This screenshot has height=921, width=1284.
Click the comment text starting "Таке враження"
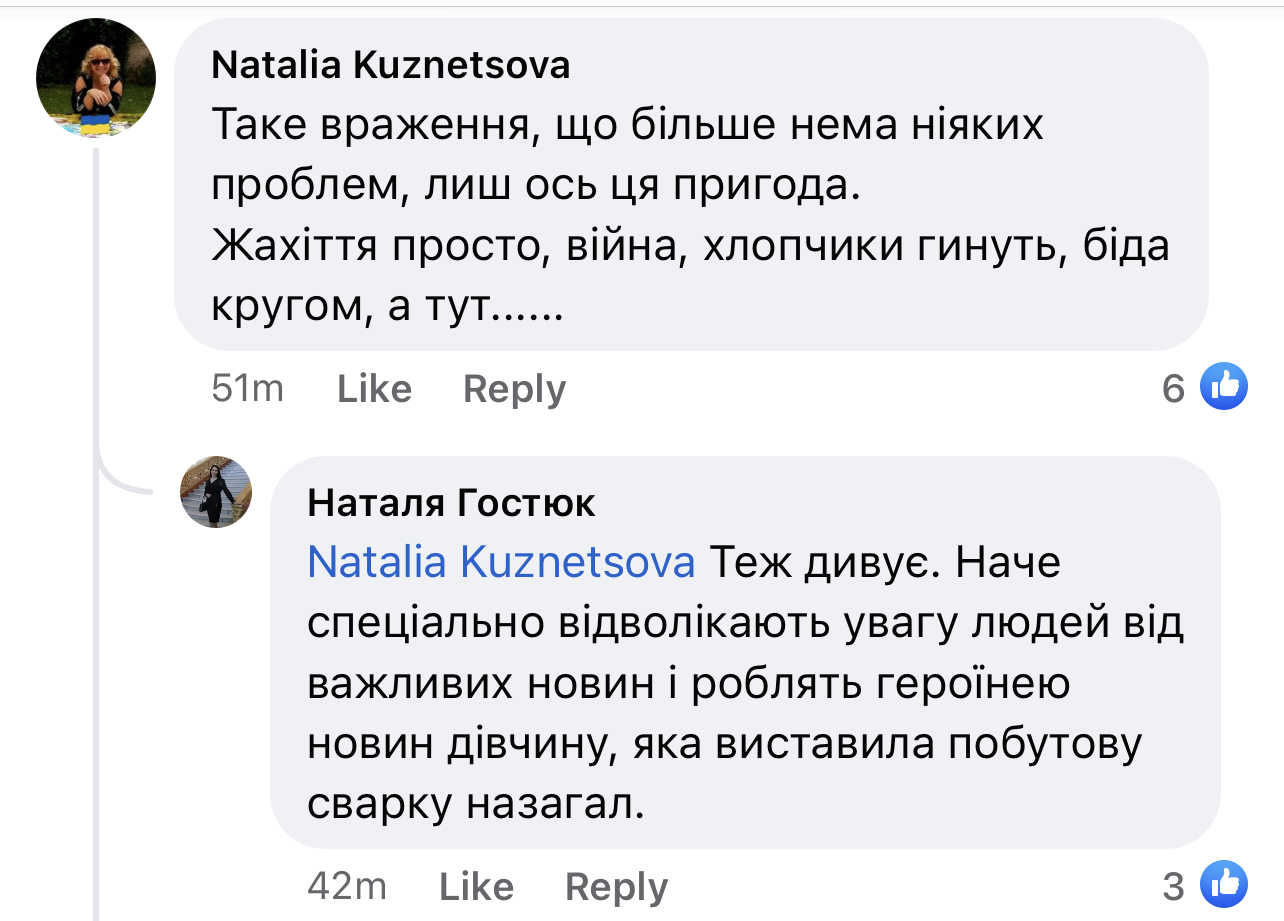coord(627,127)
